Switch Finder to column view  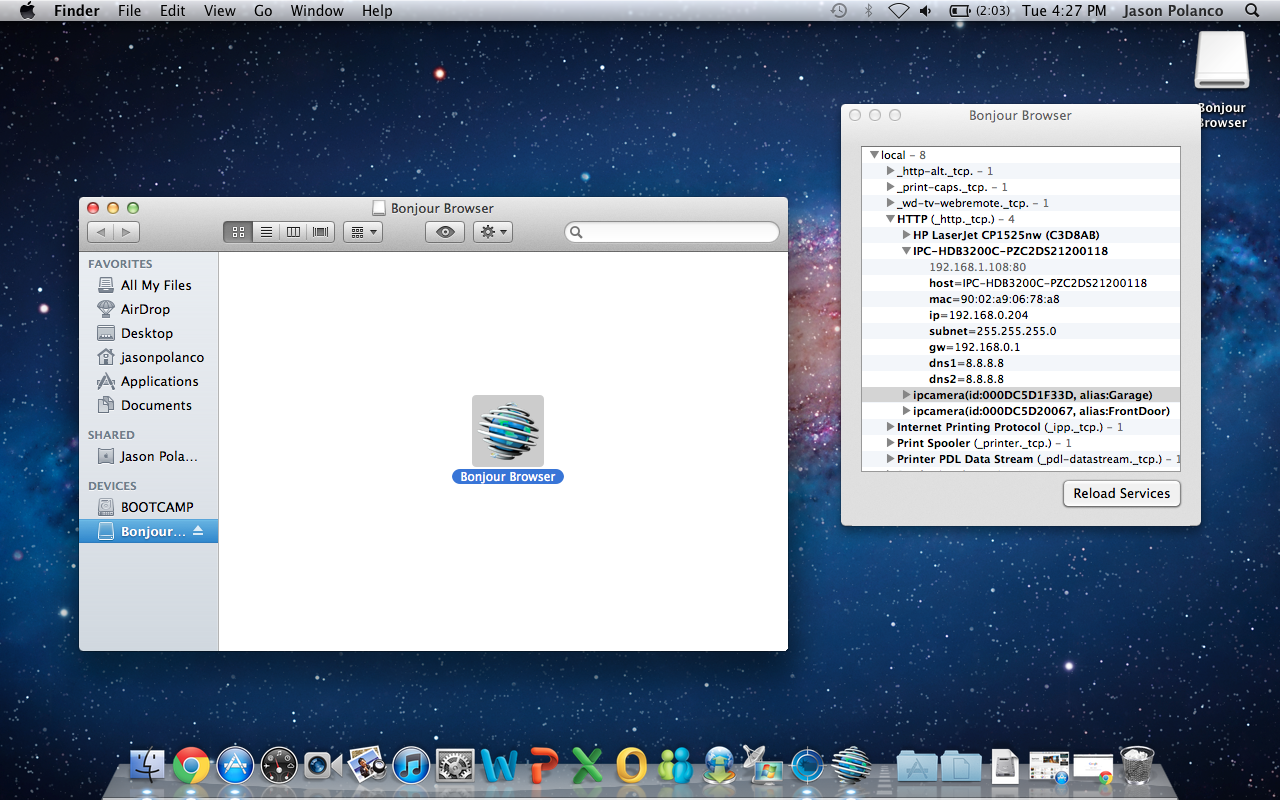tap(293, 232)
